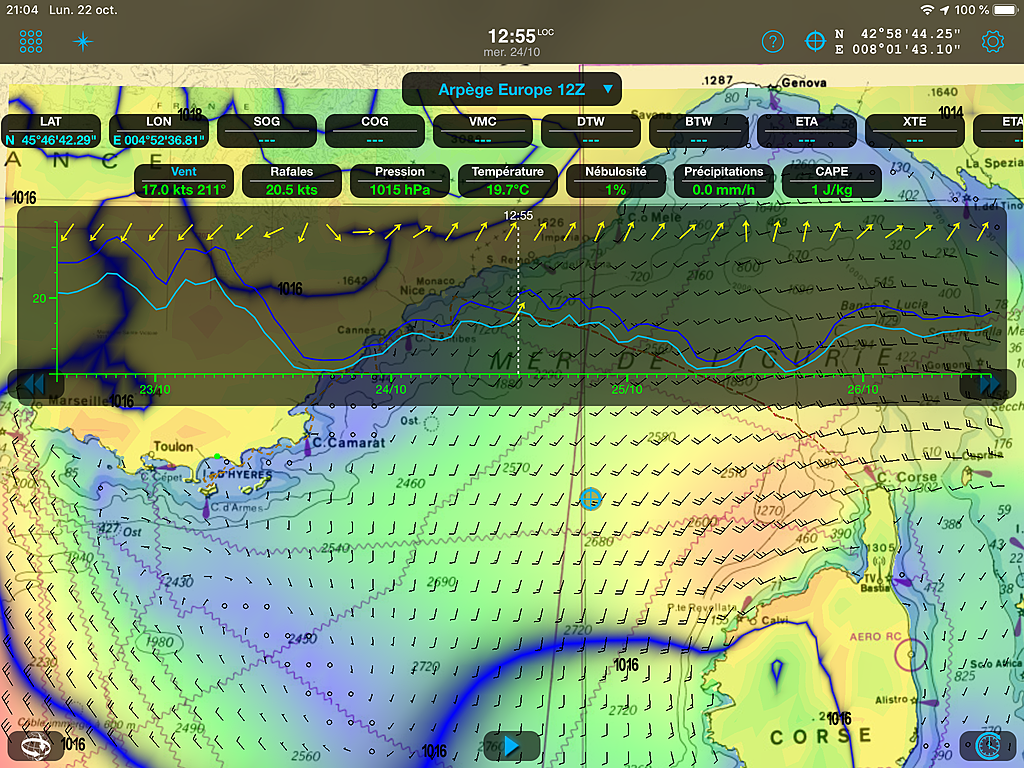Select the SOG data box
The width and height of the screenshot is (1024, 768).
pos(266,131)
